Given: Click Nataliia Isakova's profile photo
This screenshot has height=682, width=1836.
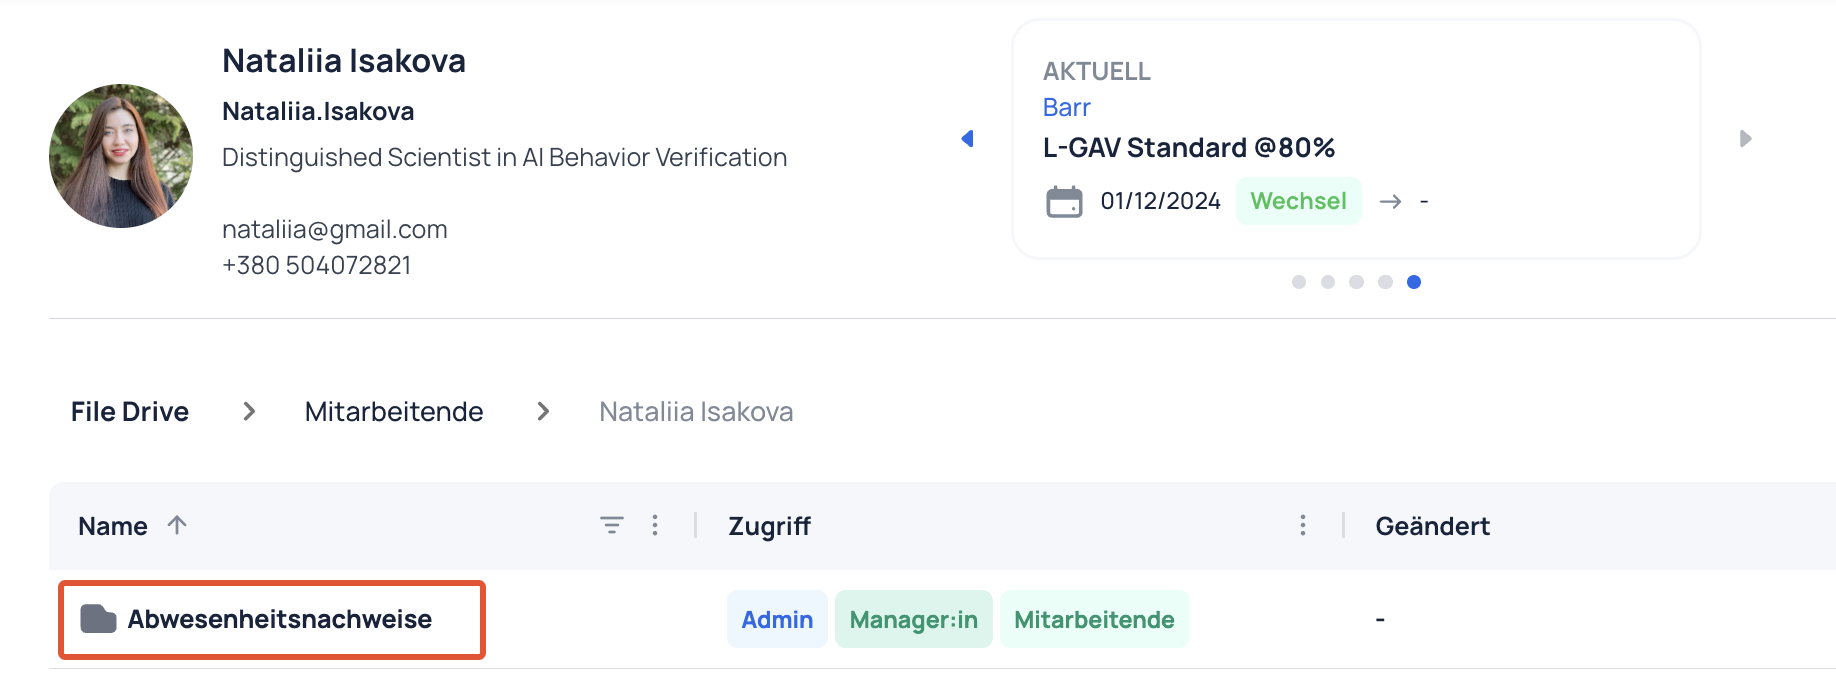Looking at the screenshot, I should (x=121, y=156).
